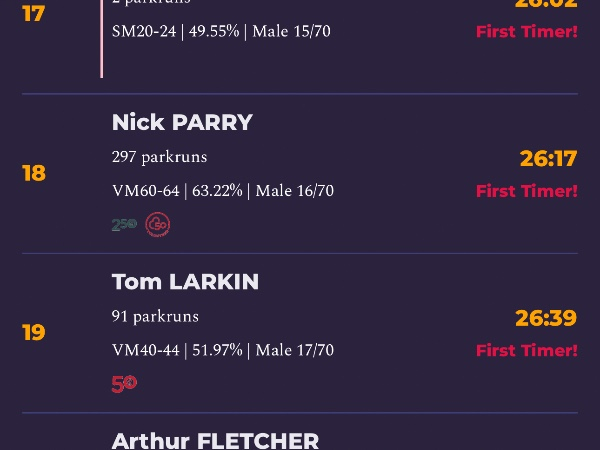
Task: Click the volunteer 50 heart badge
Action: (158, 224)
